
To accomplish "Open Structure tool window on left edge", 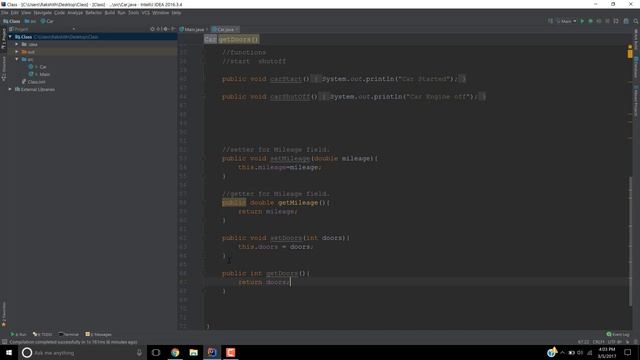I will pos(4,68).
